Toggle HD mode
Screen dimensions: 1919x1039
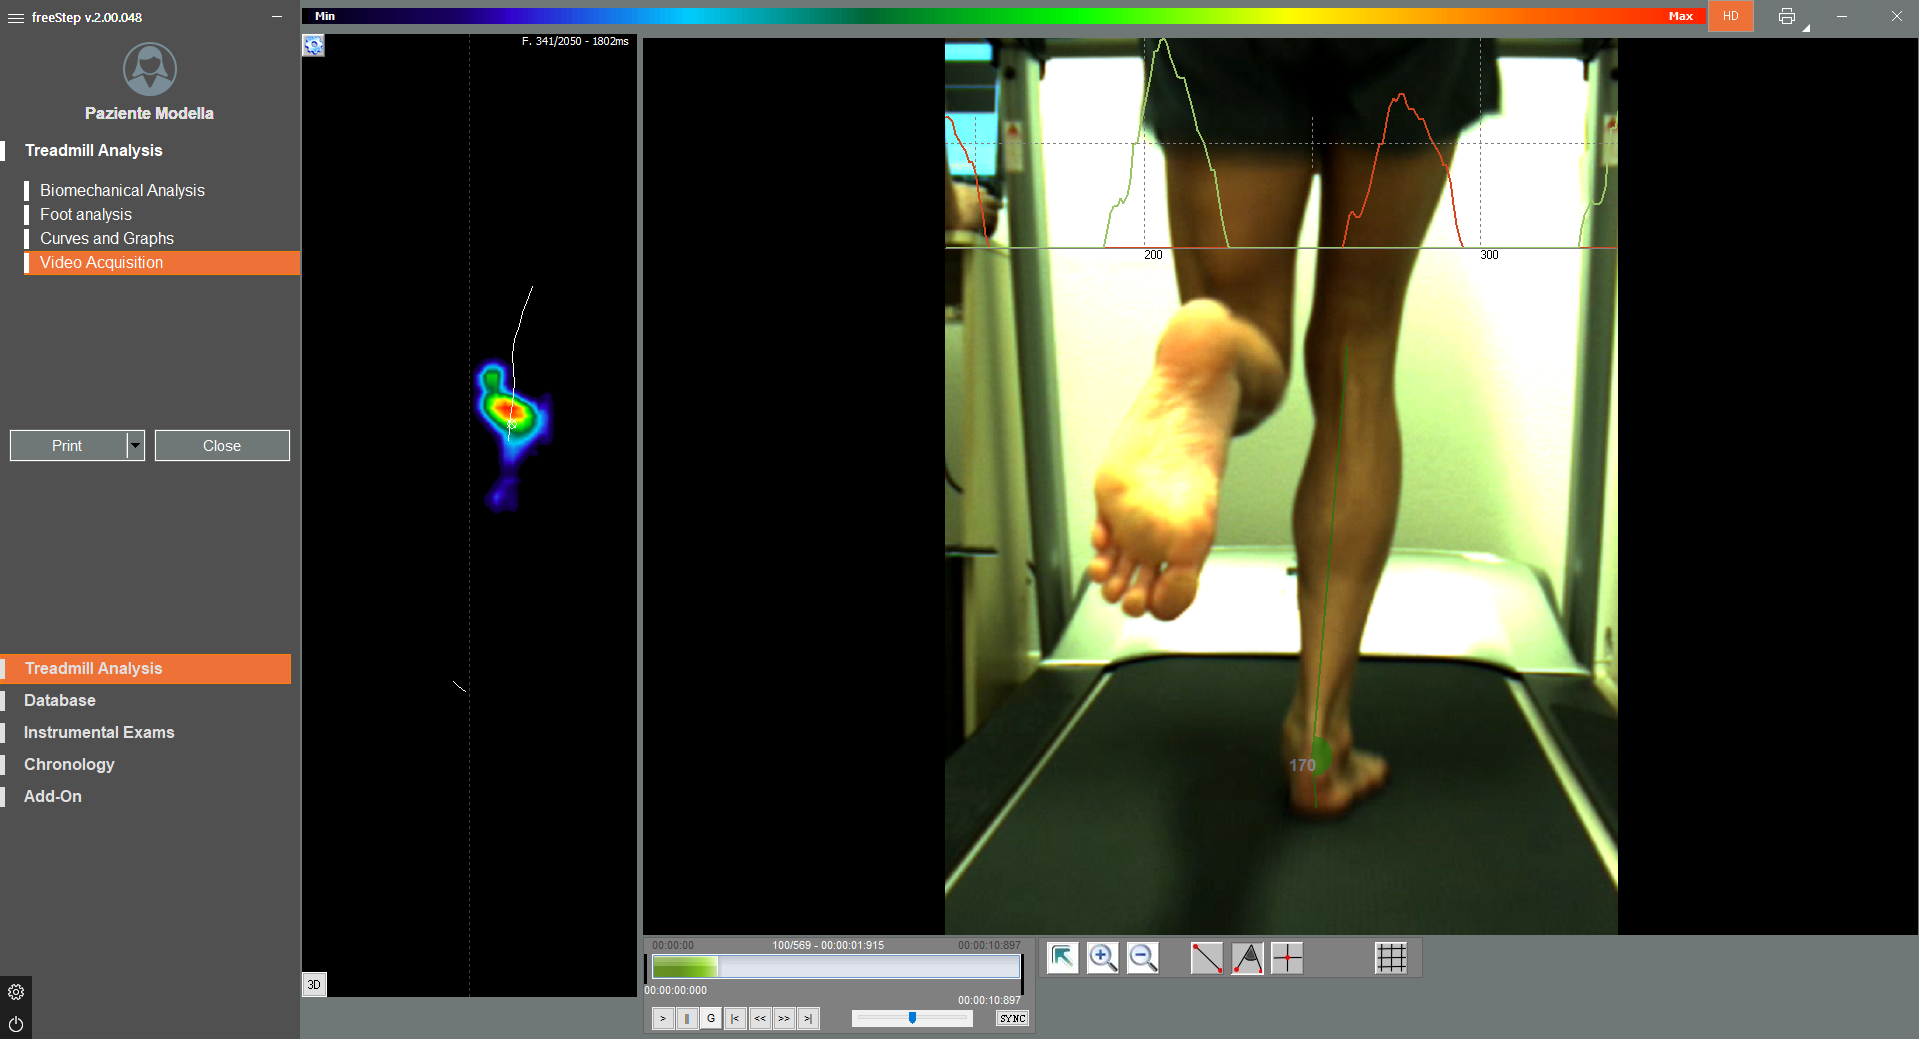(1730, 16)
